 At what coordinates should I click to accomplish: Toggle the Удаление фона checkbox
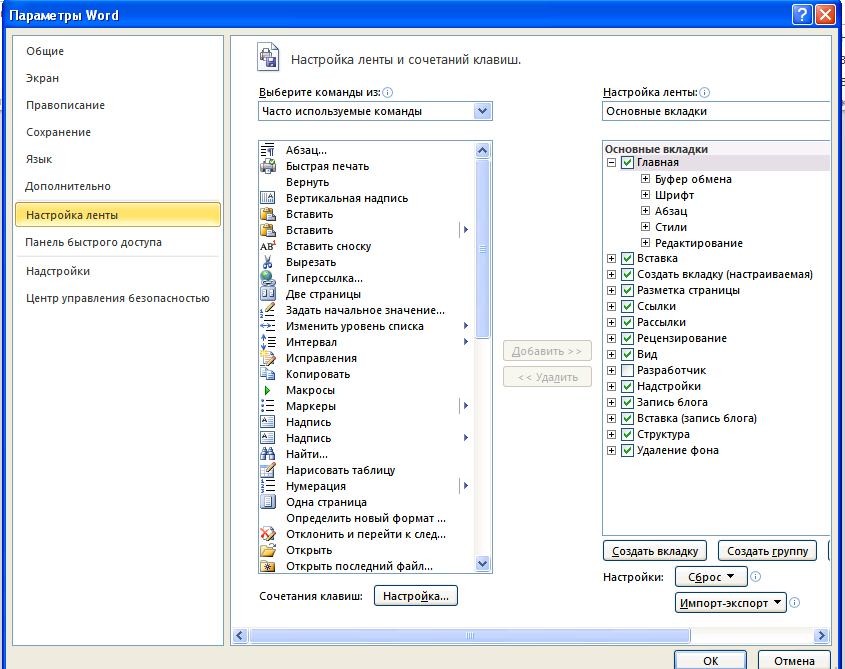pos(627,450)
